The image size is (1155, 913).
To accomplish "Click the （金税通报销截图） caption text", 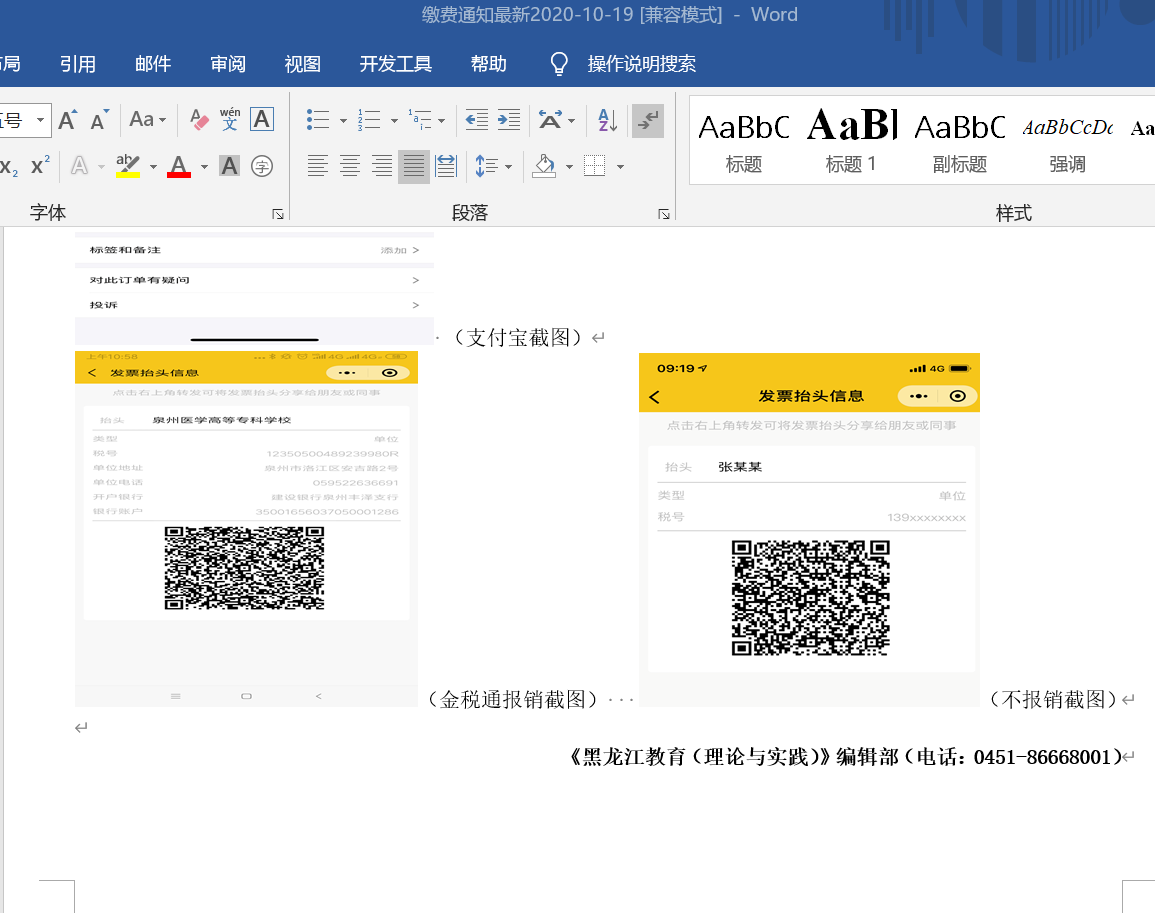I will pos(513,699).
